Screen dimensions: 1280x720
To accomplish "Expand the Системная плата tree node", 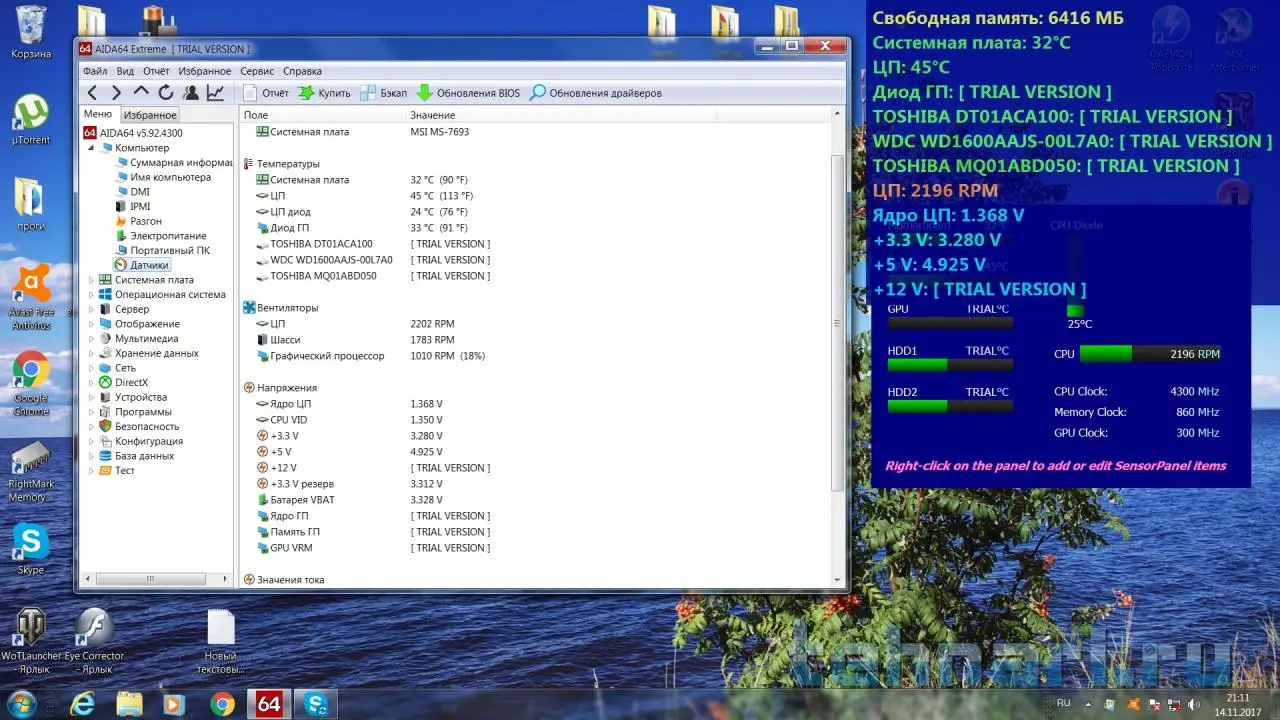I will click(92, 280).
